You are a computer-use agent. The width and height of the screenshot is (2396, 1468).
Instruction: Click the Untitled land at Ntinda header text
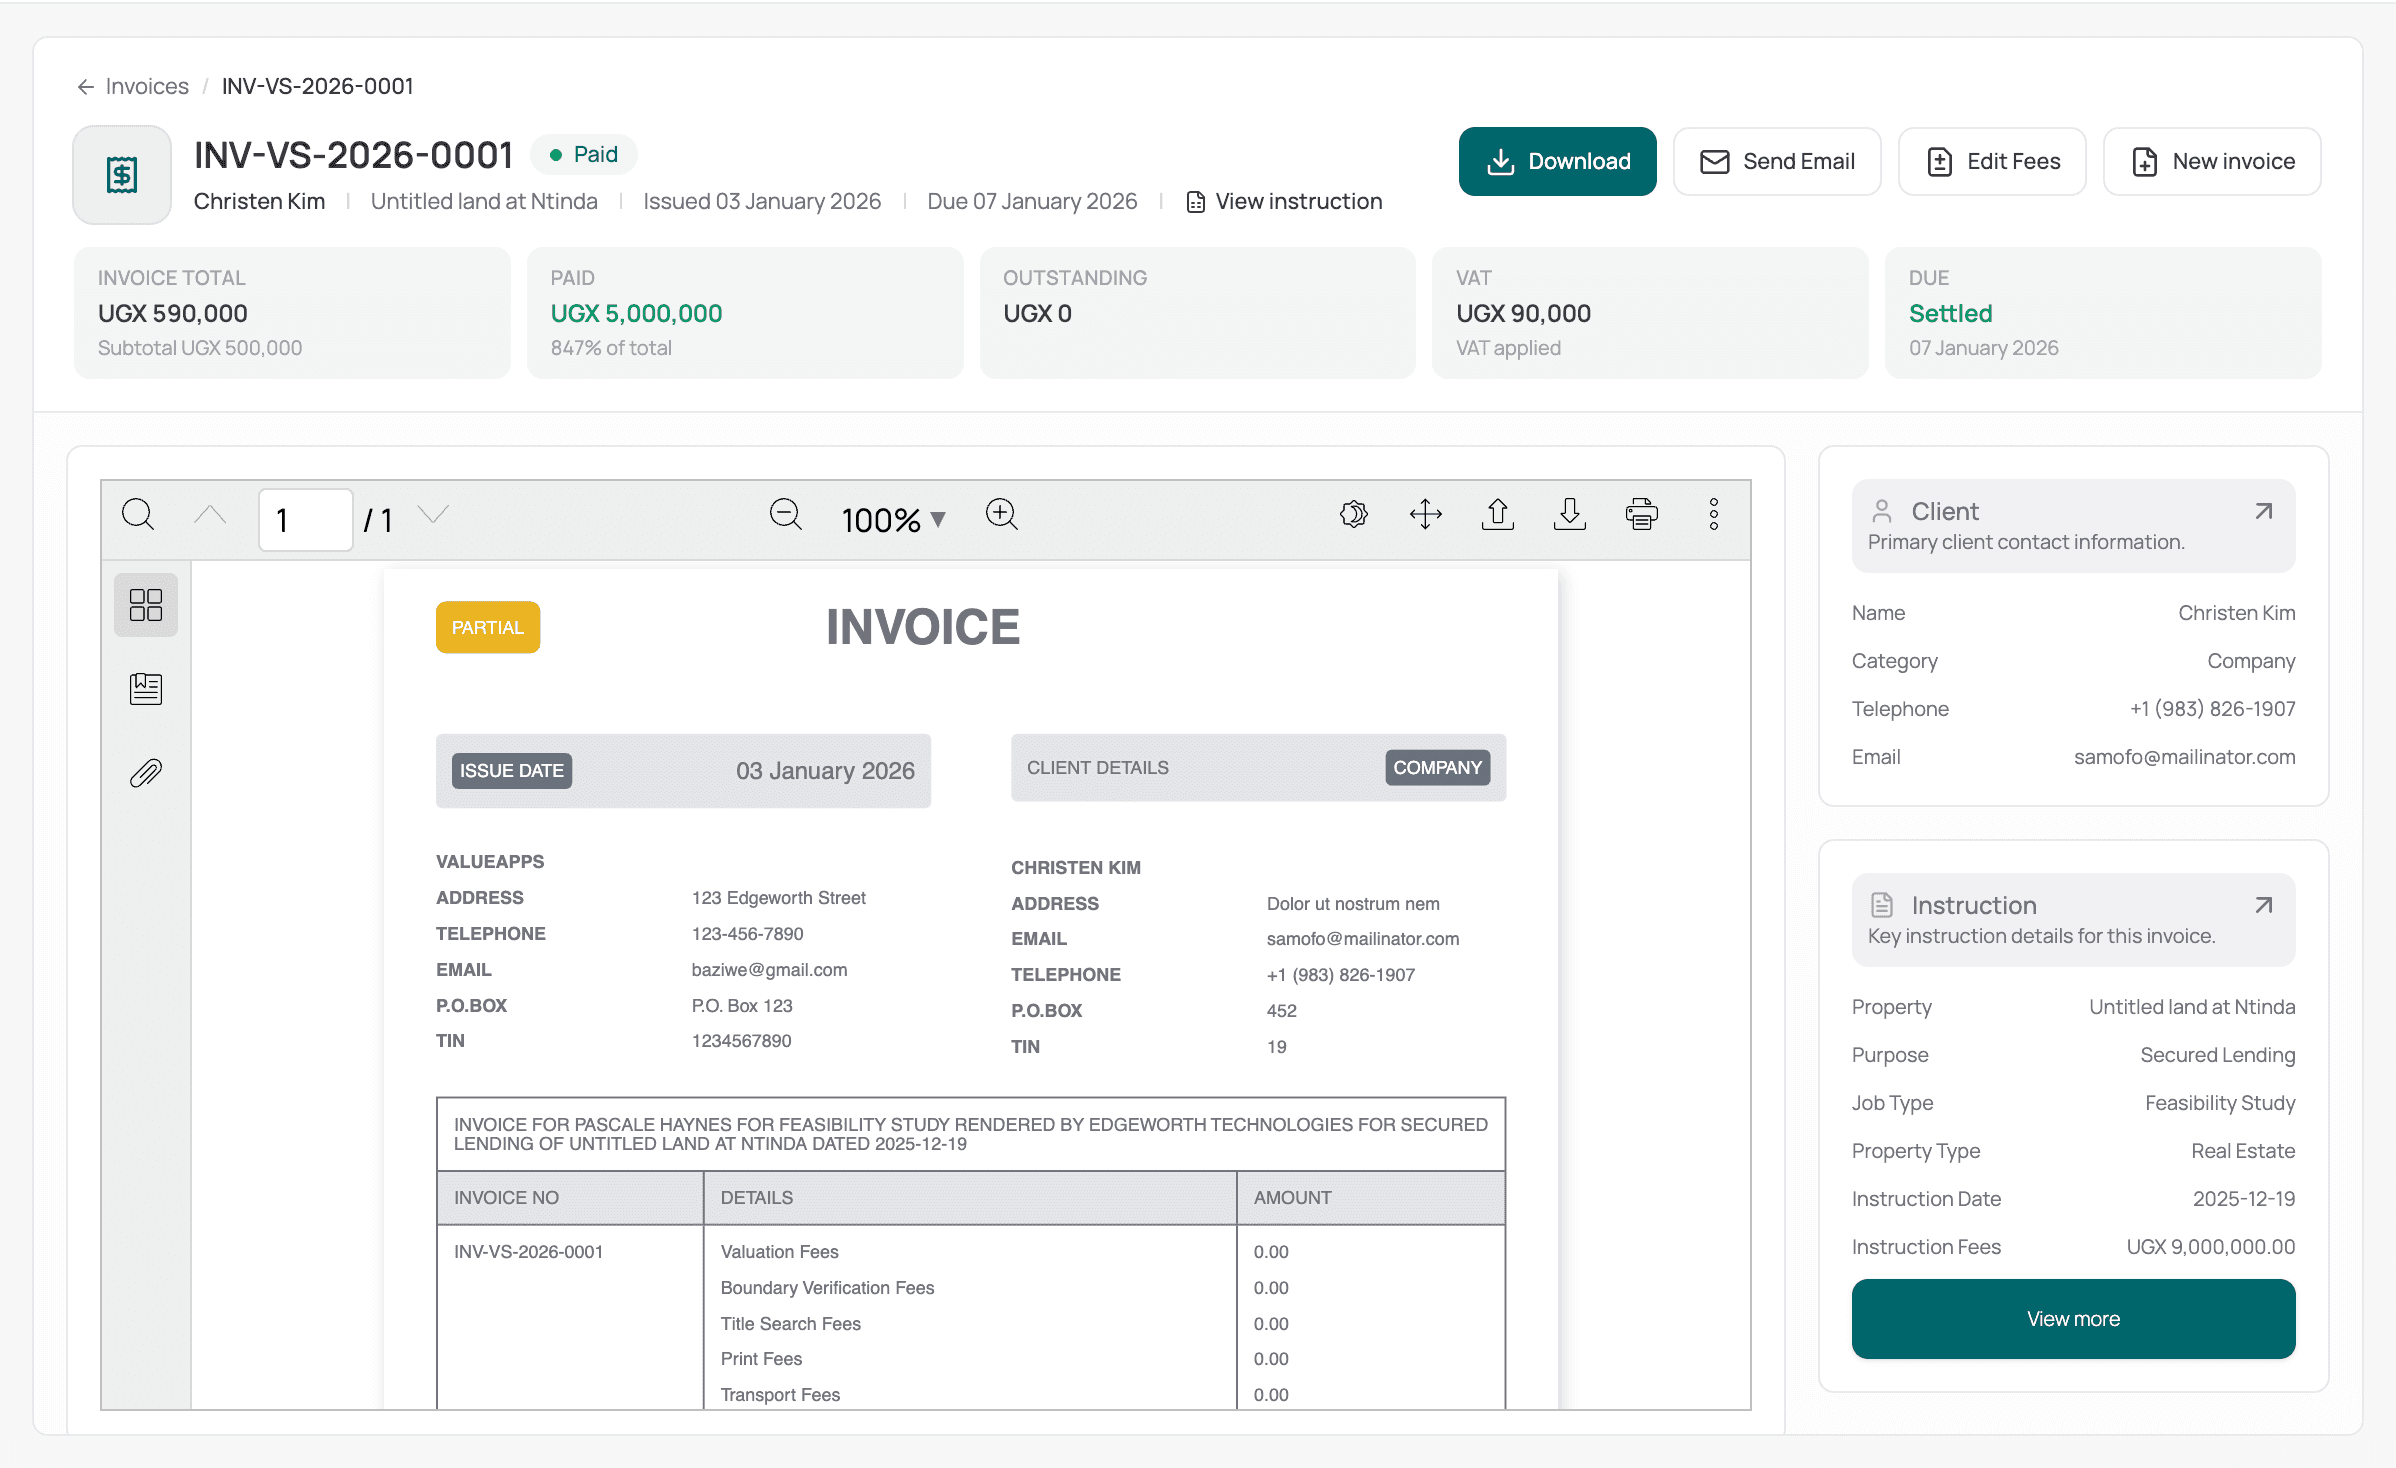pyautogui.click(x=484, y=202)
